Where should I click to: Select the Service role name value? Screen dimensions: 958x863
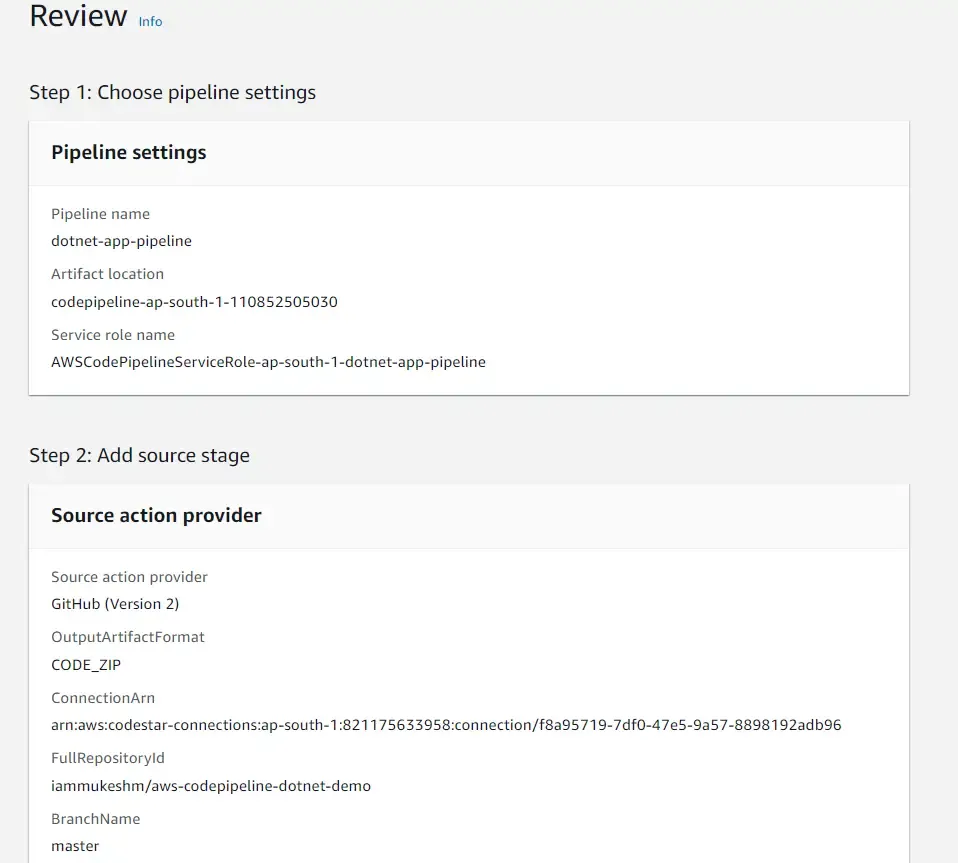click(x=268, y=362)
